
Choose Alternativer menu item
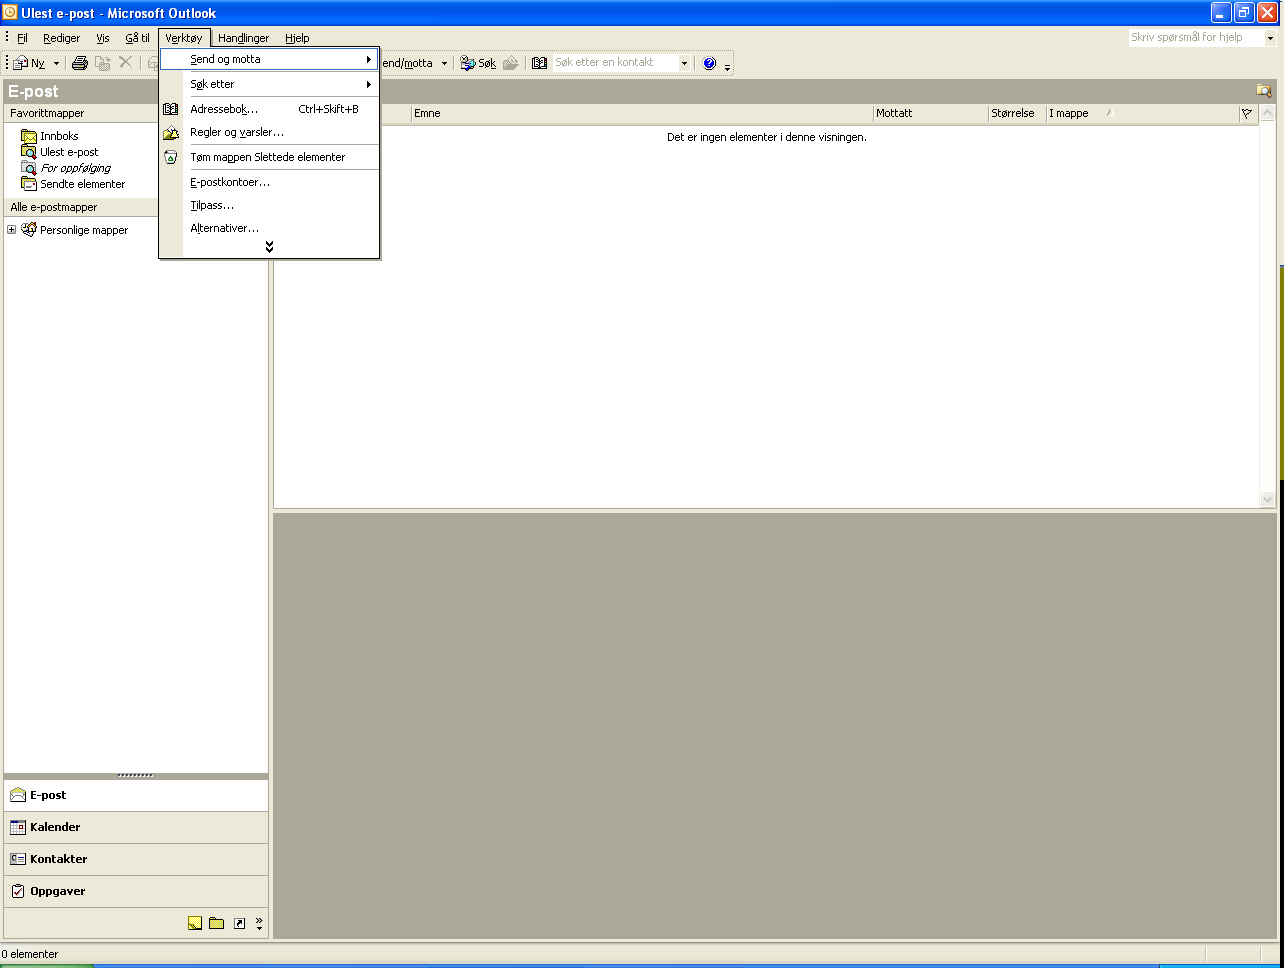tap(269, 228)
